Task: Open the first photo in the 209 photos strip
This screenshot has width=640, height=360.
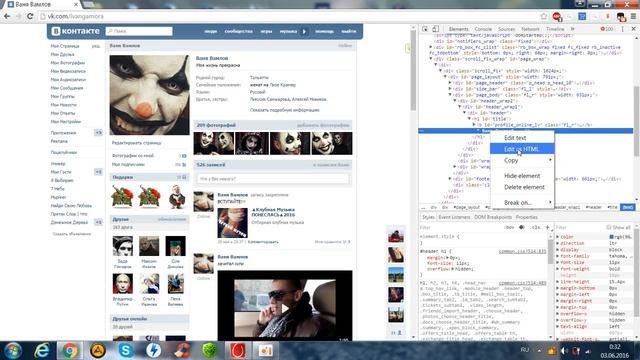Action: tap(214, 143)
